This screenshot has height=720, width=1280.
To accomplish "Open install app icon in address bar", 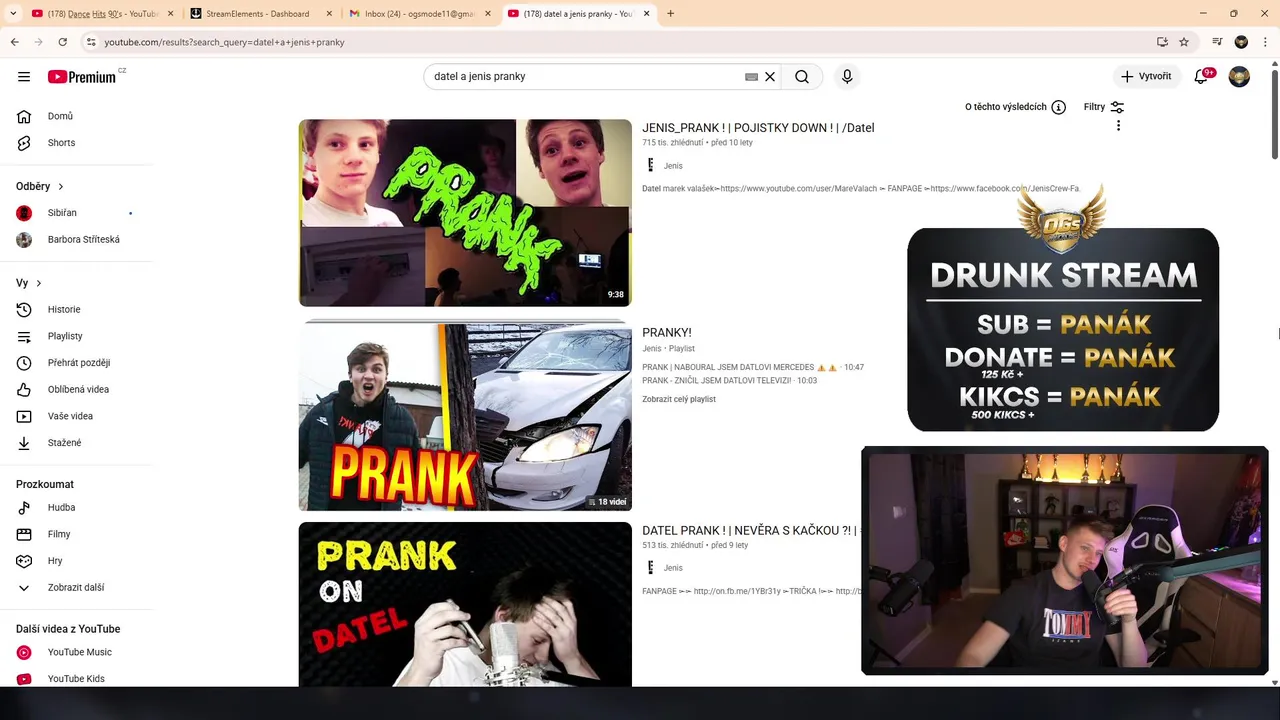I will 1162,42.
